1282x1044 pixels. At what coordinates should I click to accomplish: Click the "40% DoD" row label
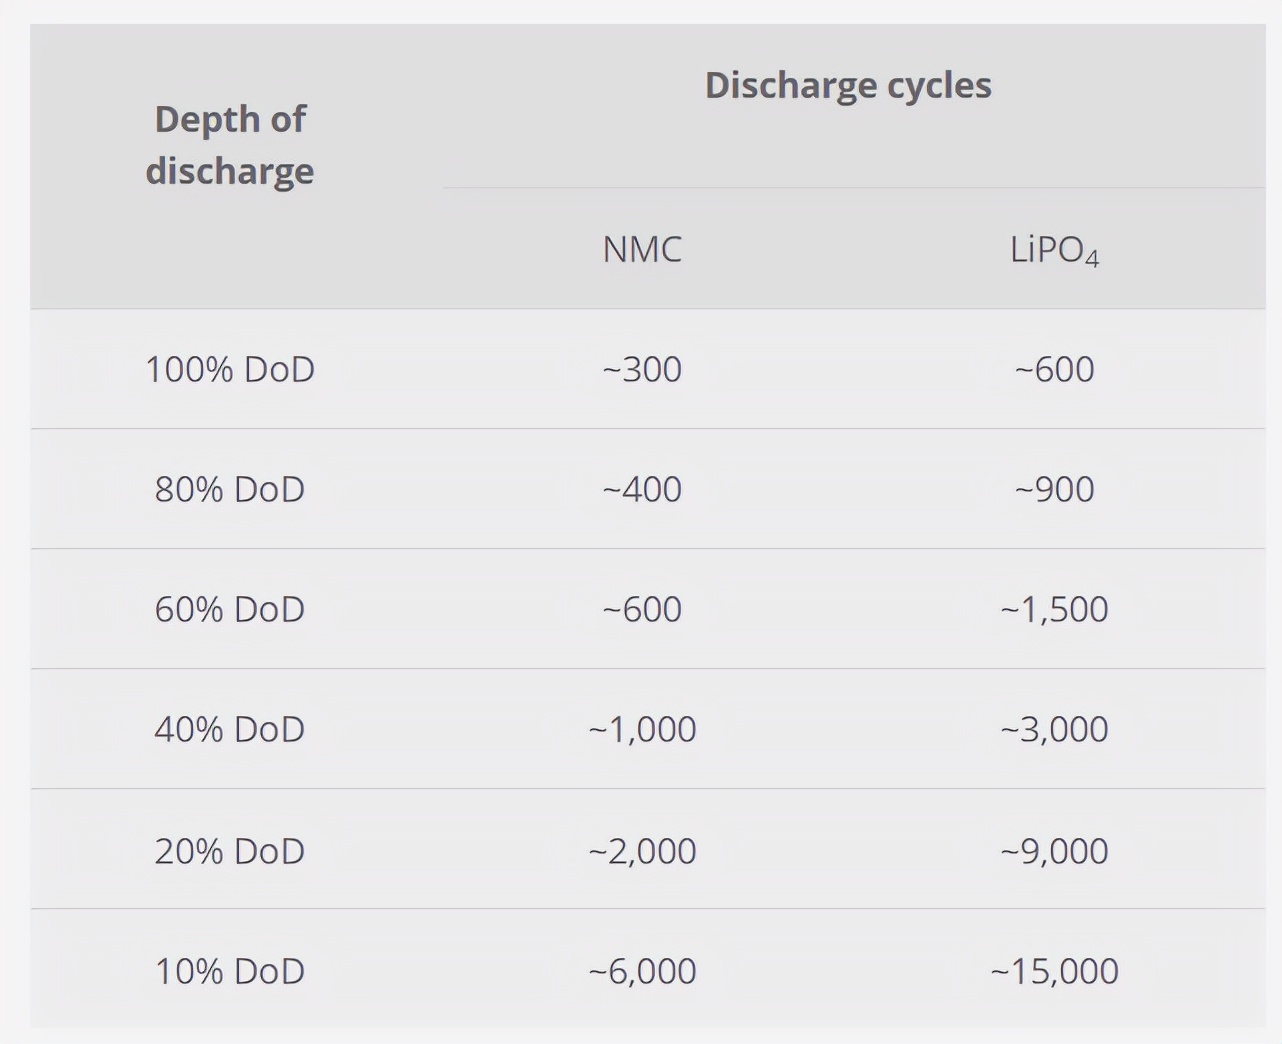[230, 729]
